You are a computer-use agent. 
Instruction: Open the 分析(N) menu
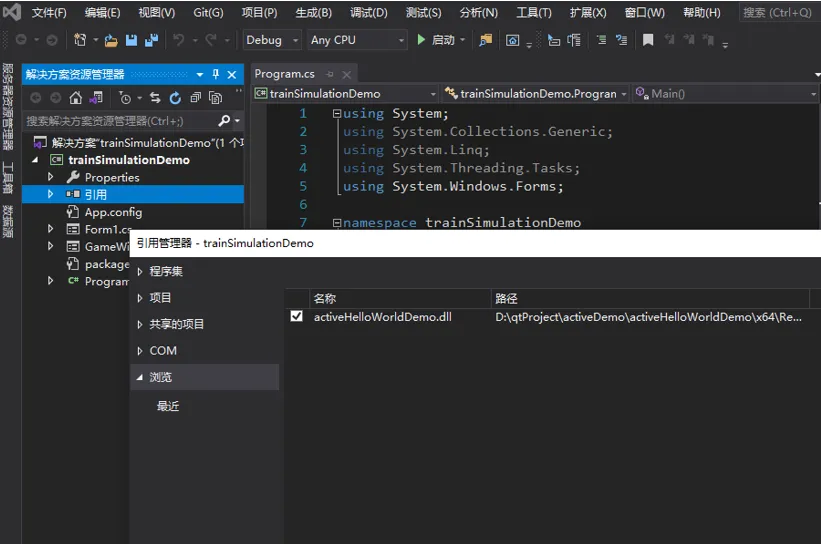[478, 13]
